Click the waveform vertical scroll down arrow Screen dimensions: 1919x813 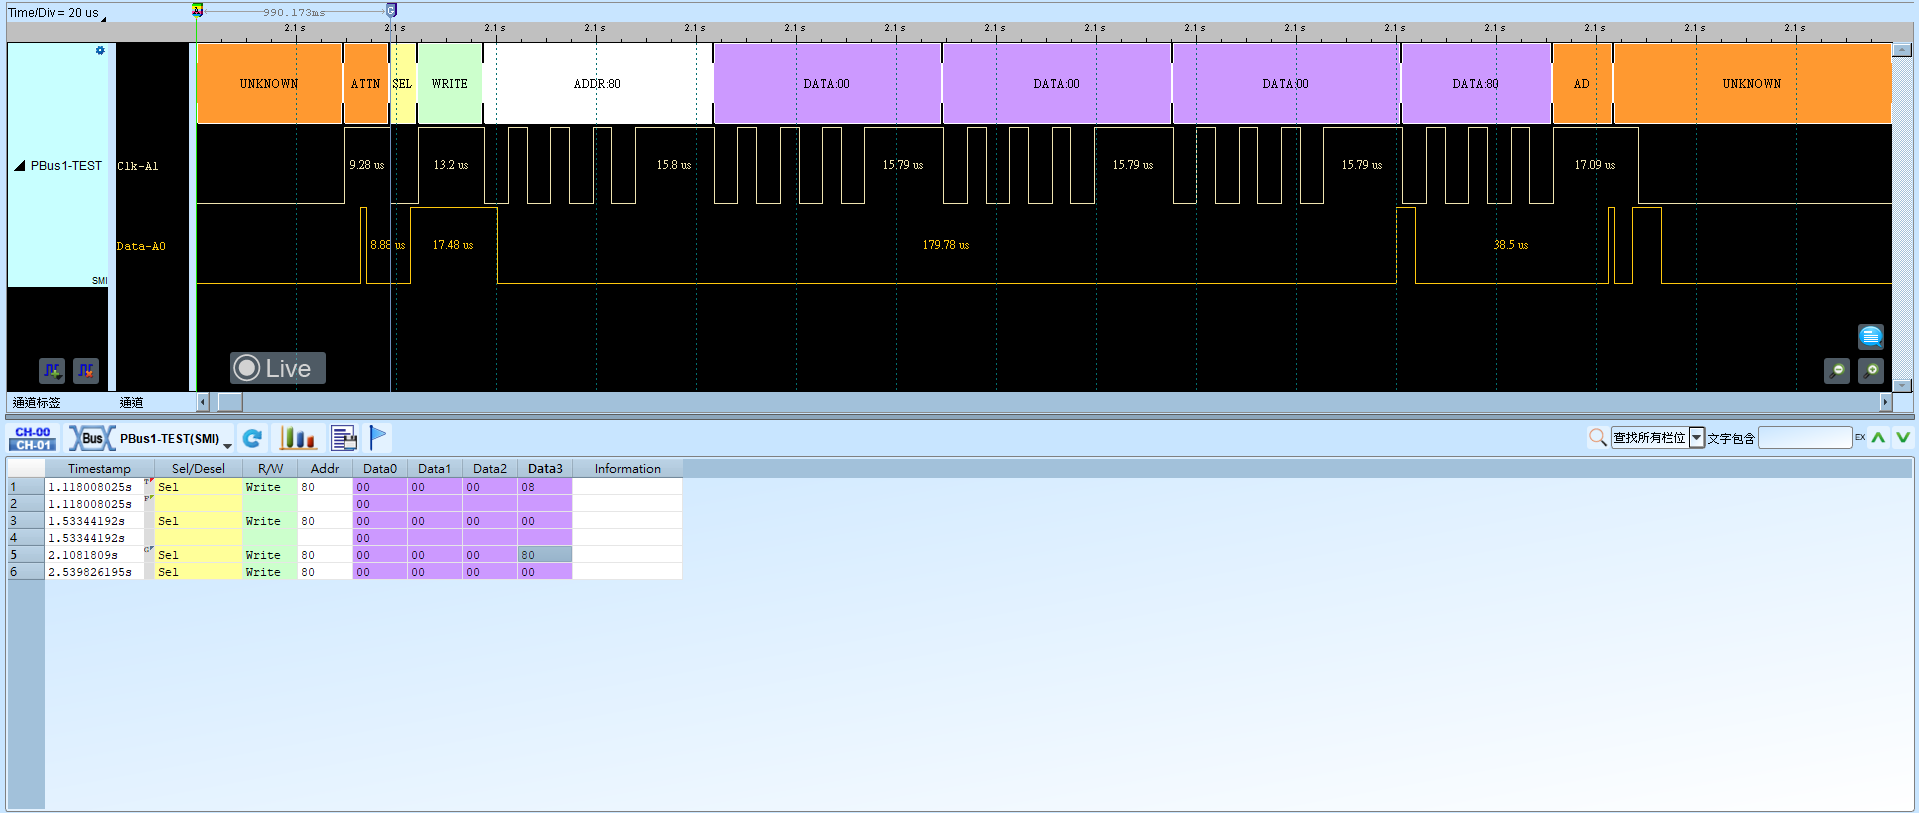click(1904, 385)
